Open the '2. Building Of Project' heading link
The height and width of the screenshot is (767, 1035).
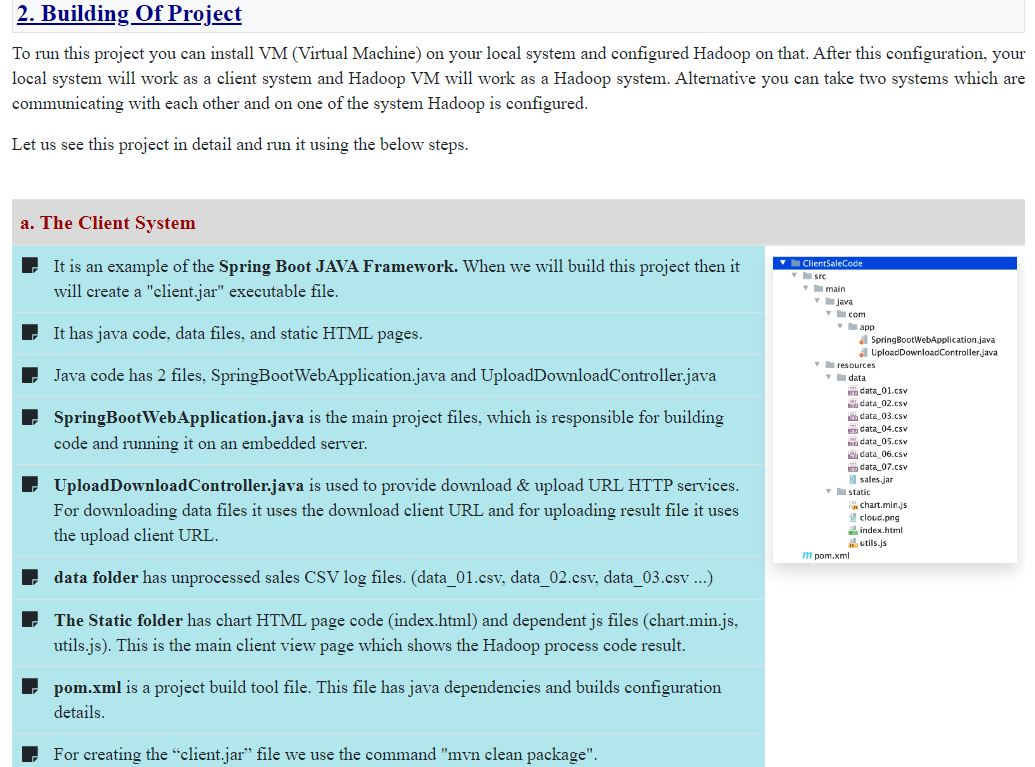coord(129,14)
